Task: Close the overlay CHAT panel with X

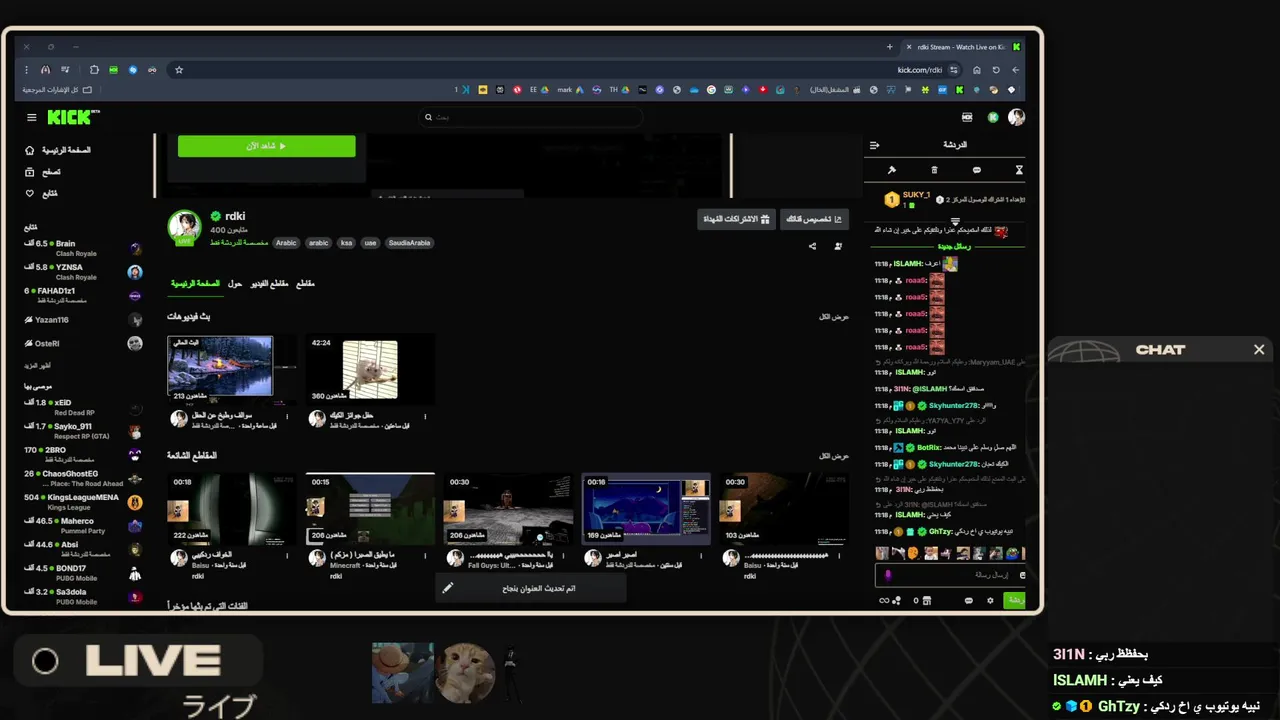Action: pos(1259,349)
